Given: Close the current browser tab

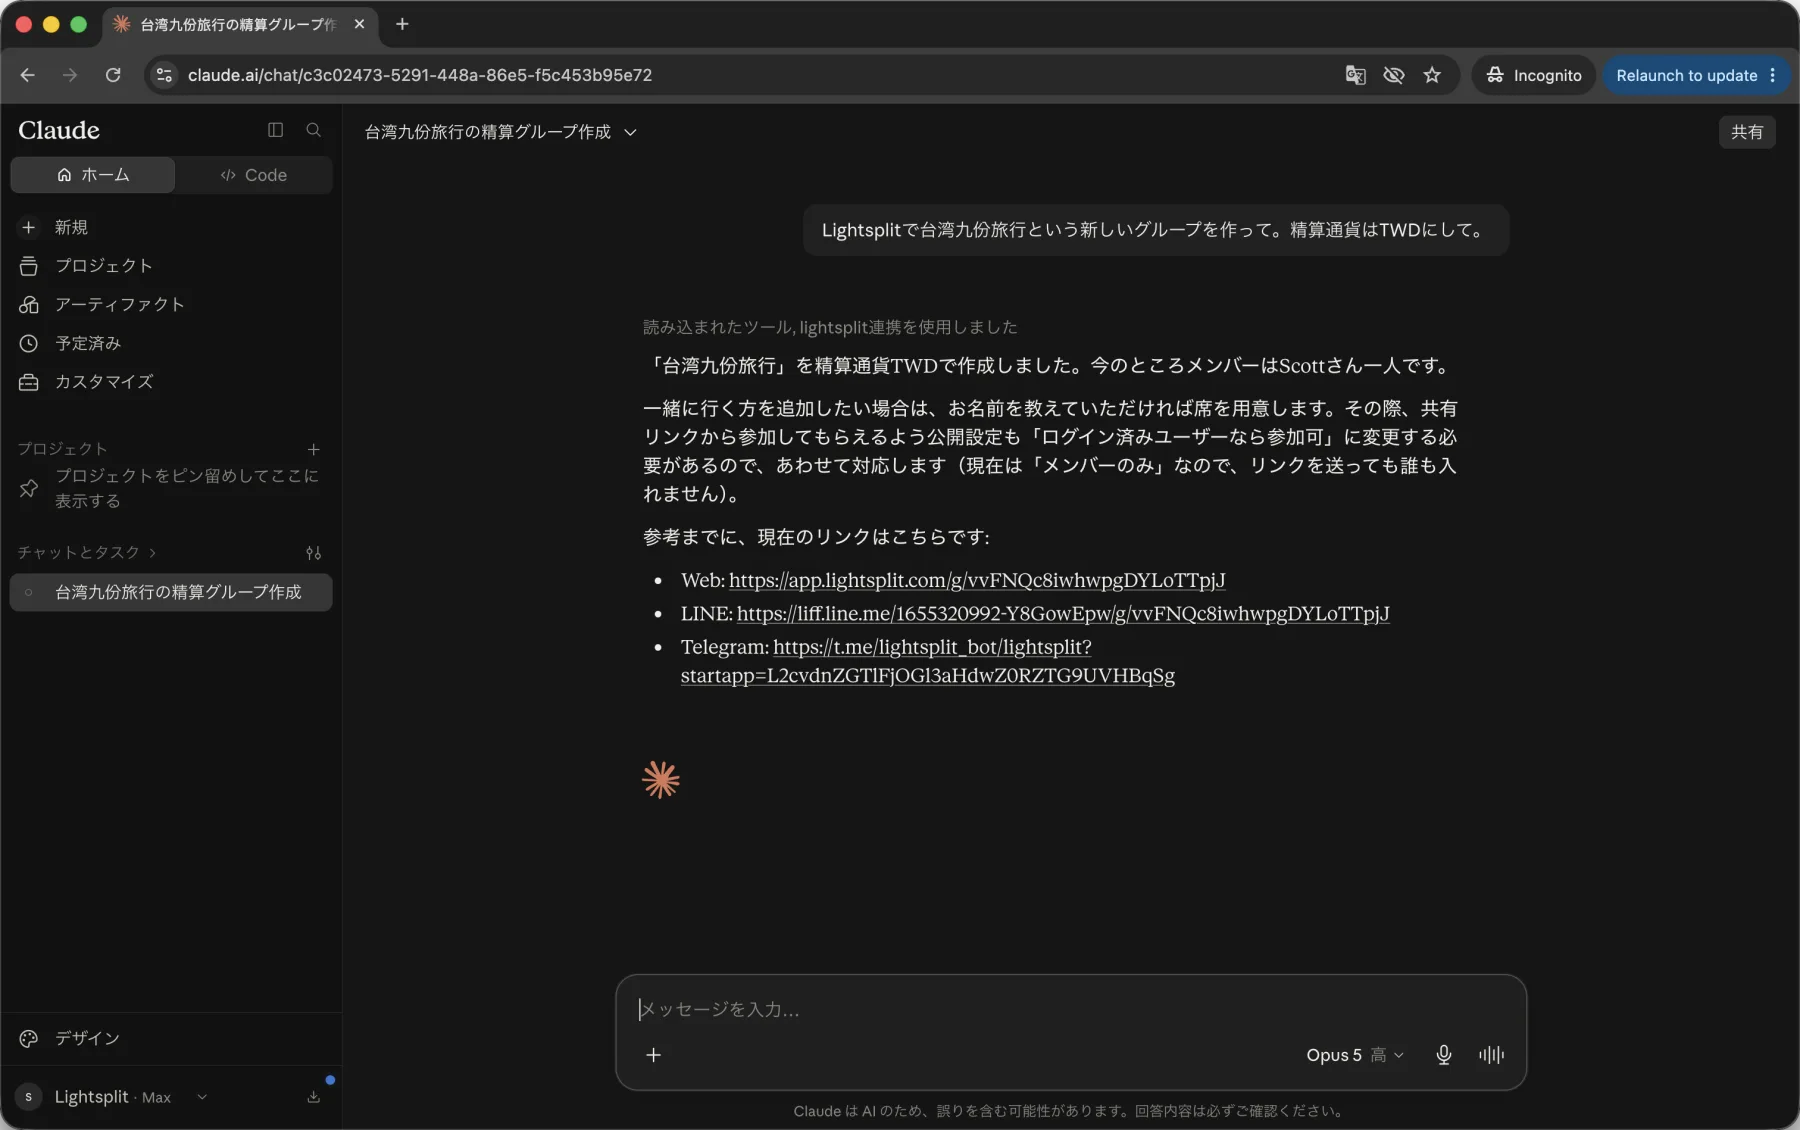Looking at the screenshot, I should pyautogui.click(x=359, y=24).
